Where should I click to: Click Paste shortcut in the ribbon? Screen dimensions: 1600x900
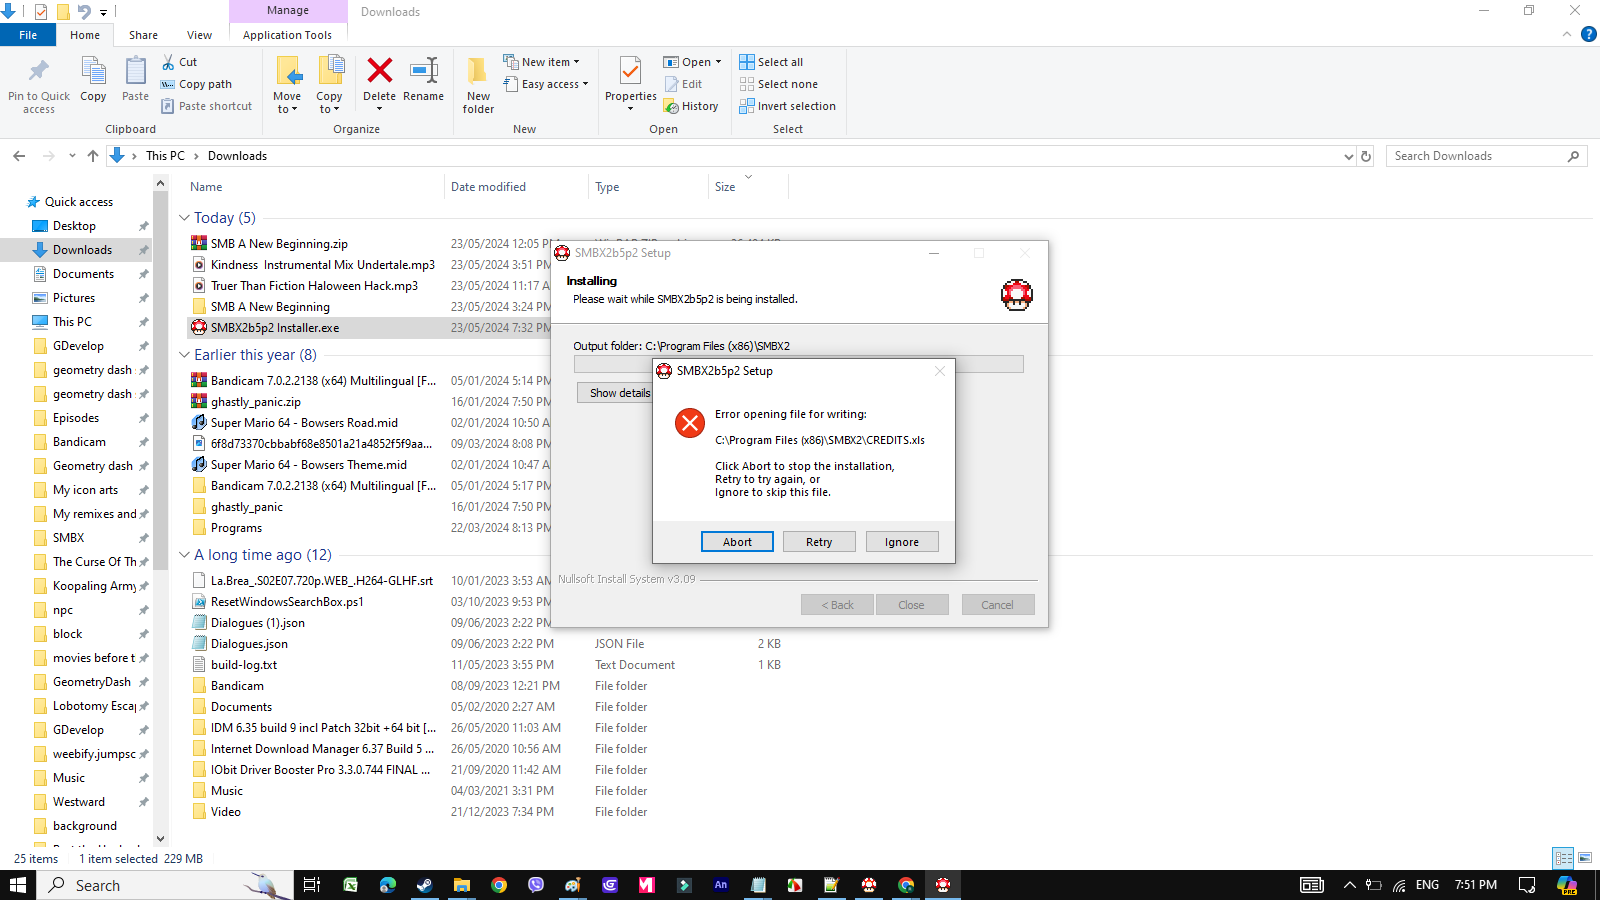(x=207, y=106)
